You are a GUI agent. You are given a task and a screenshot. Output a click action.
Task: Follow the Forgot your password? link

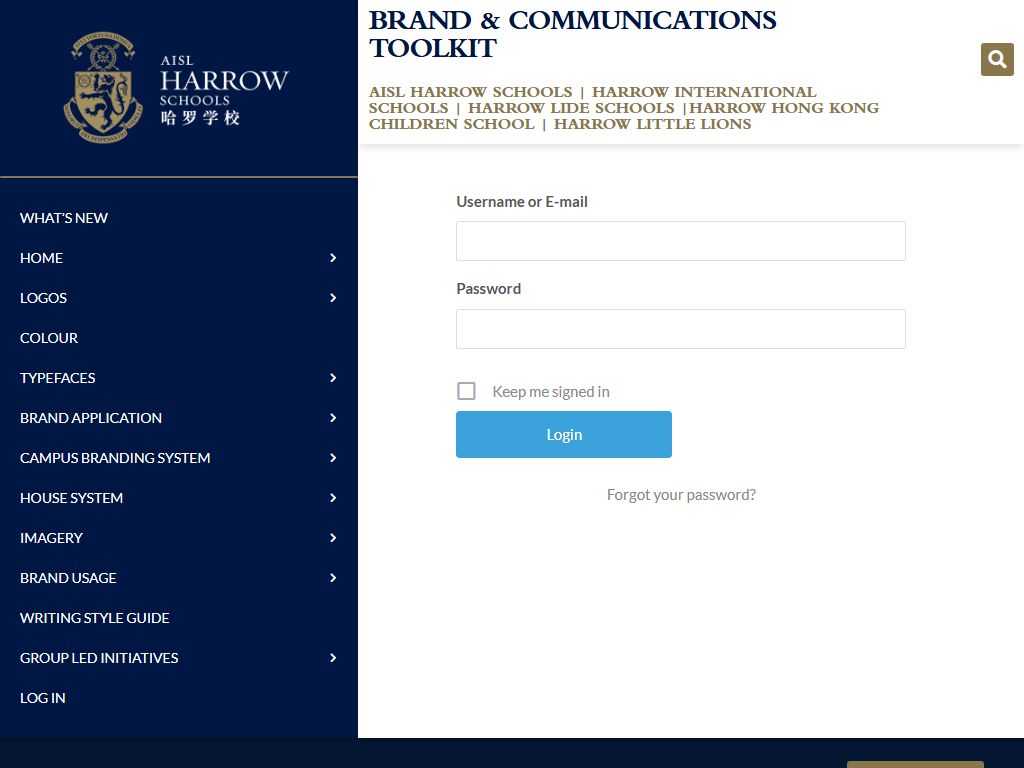pyautogui.click(x=681, y=494)
